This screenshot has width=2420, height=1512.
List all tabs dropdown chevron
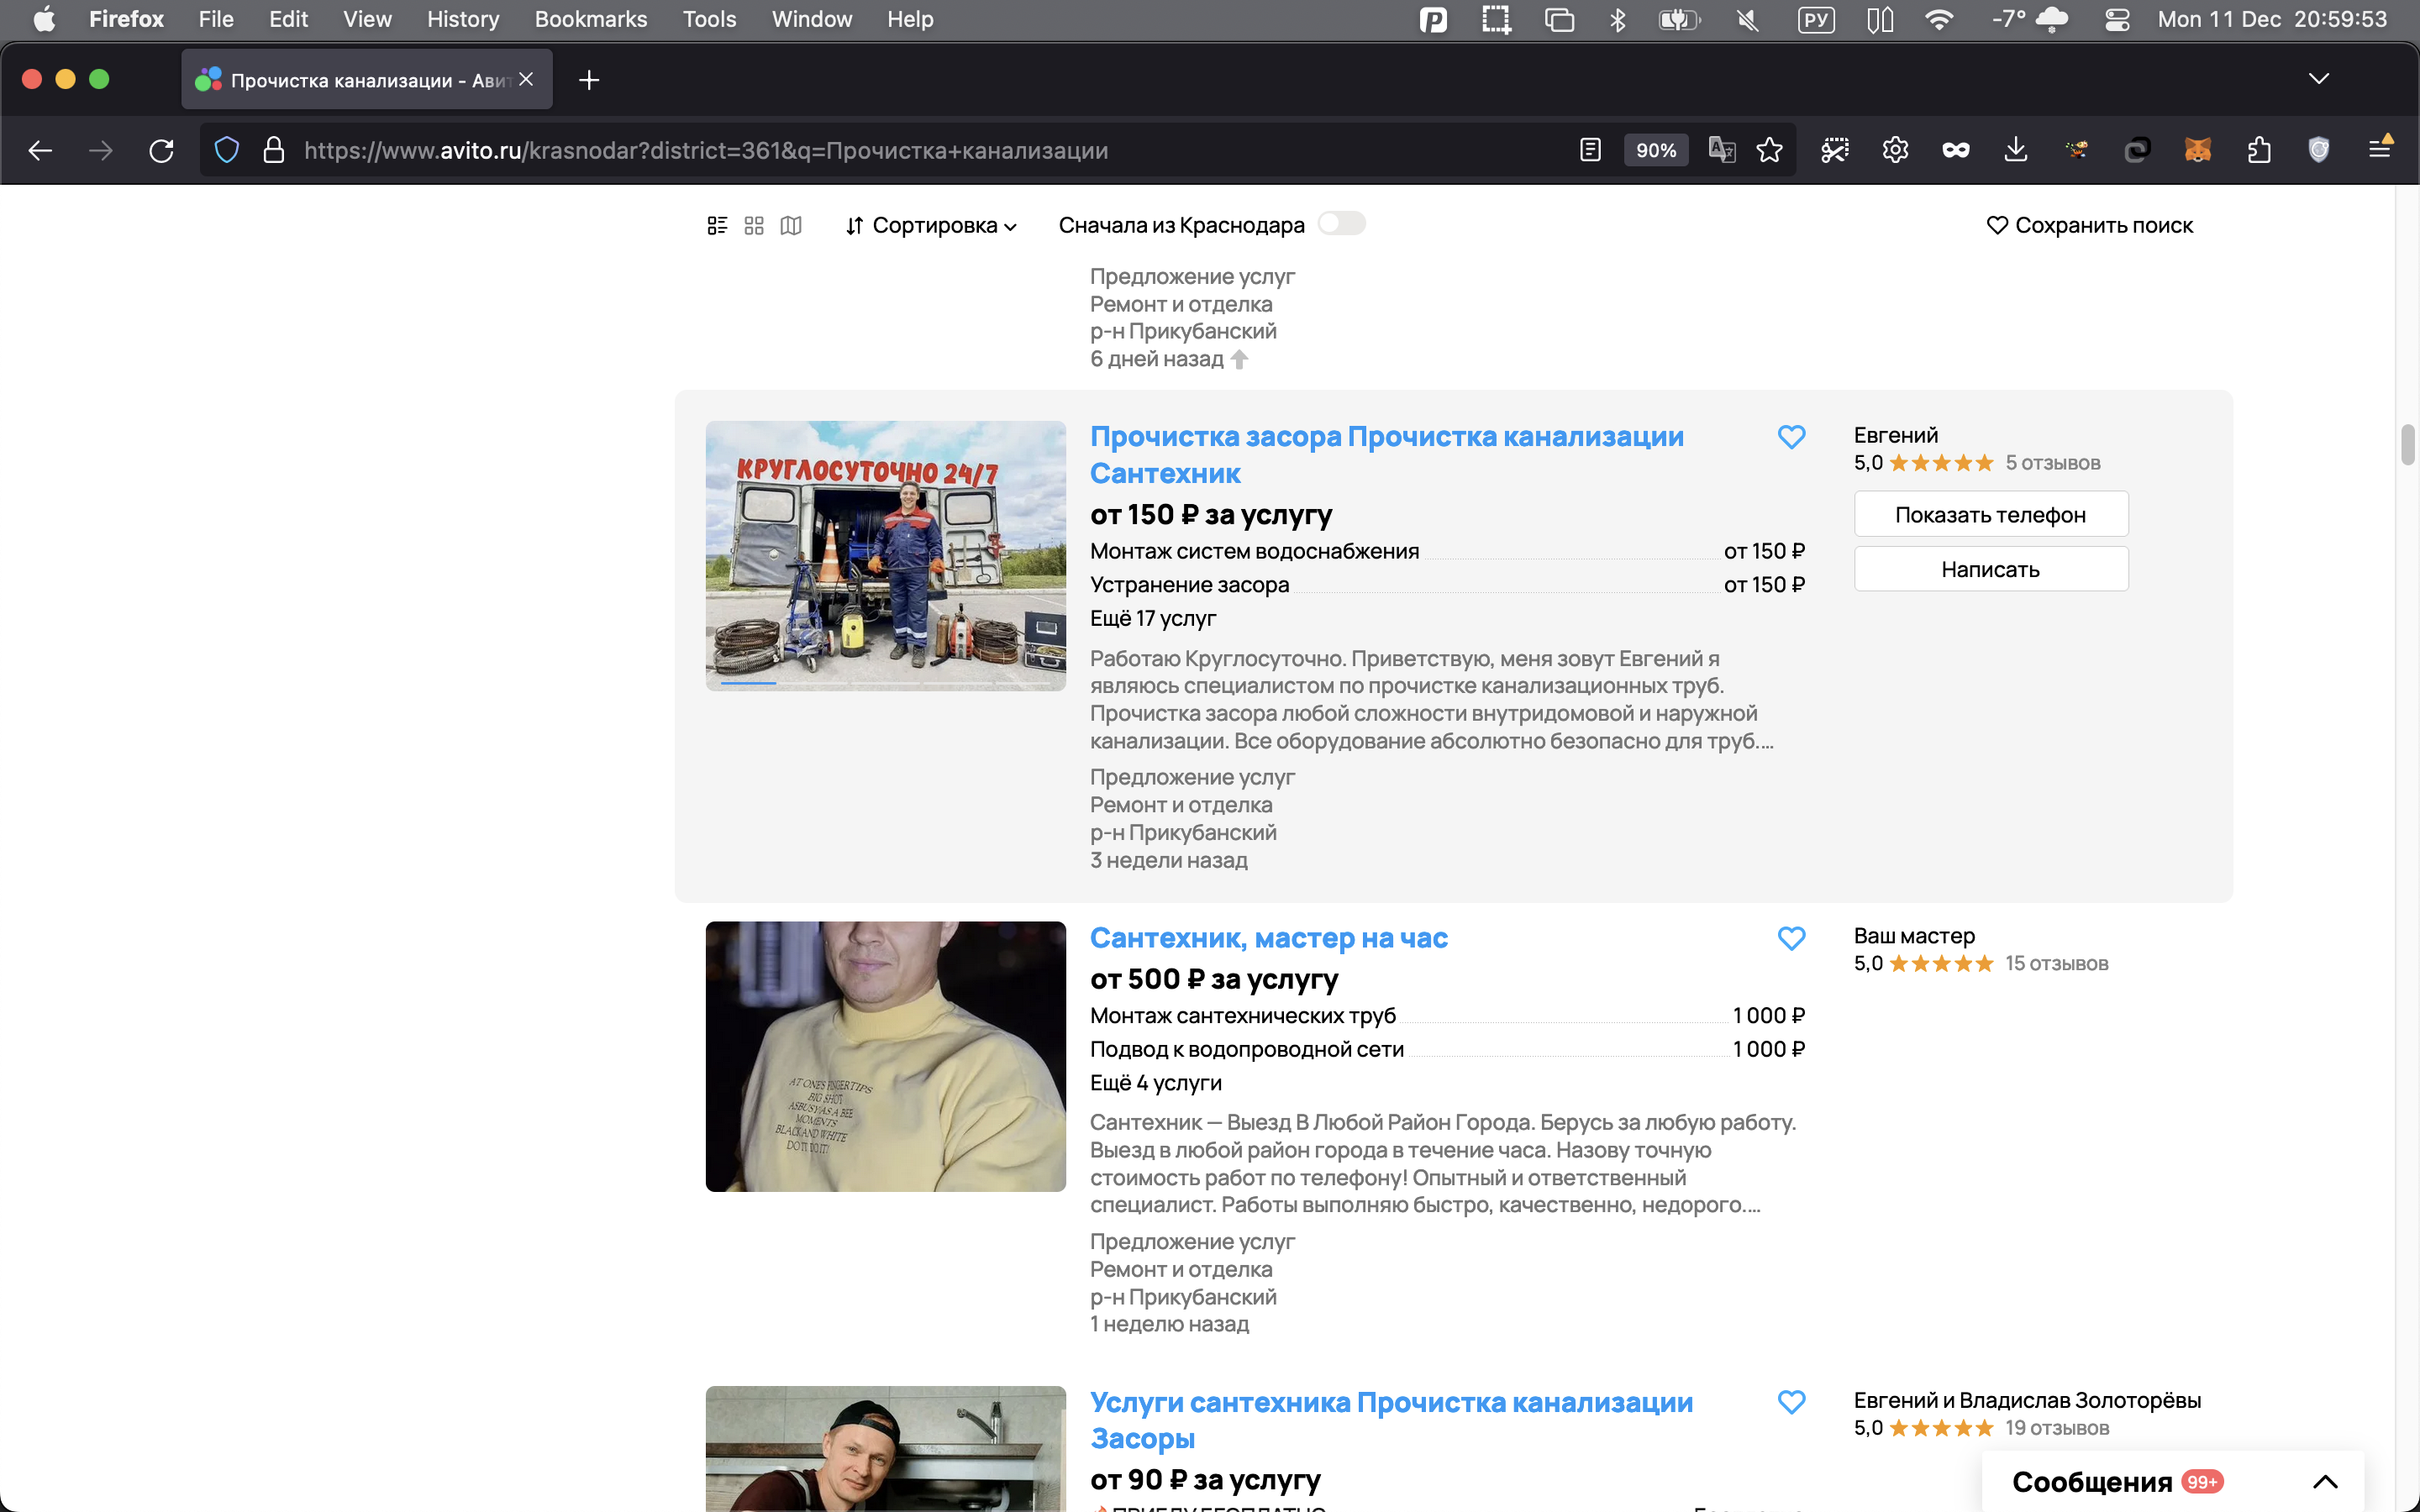tap(2318, 79)
